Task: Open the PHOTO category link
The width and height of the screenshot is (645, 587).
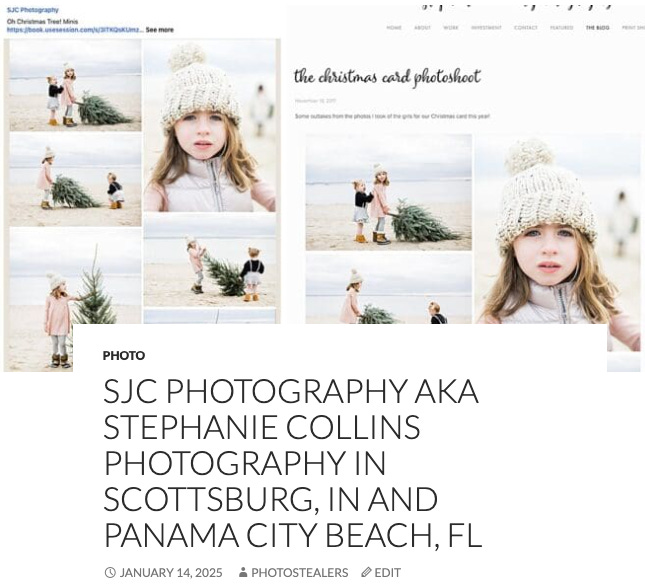Action: (123, 355)
